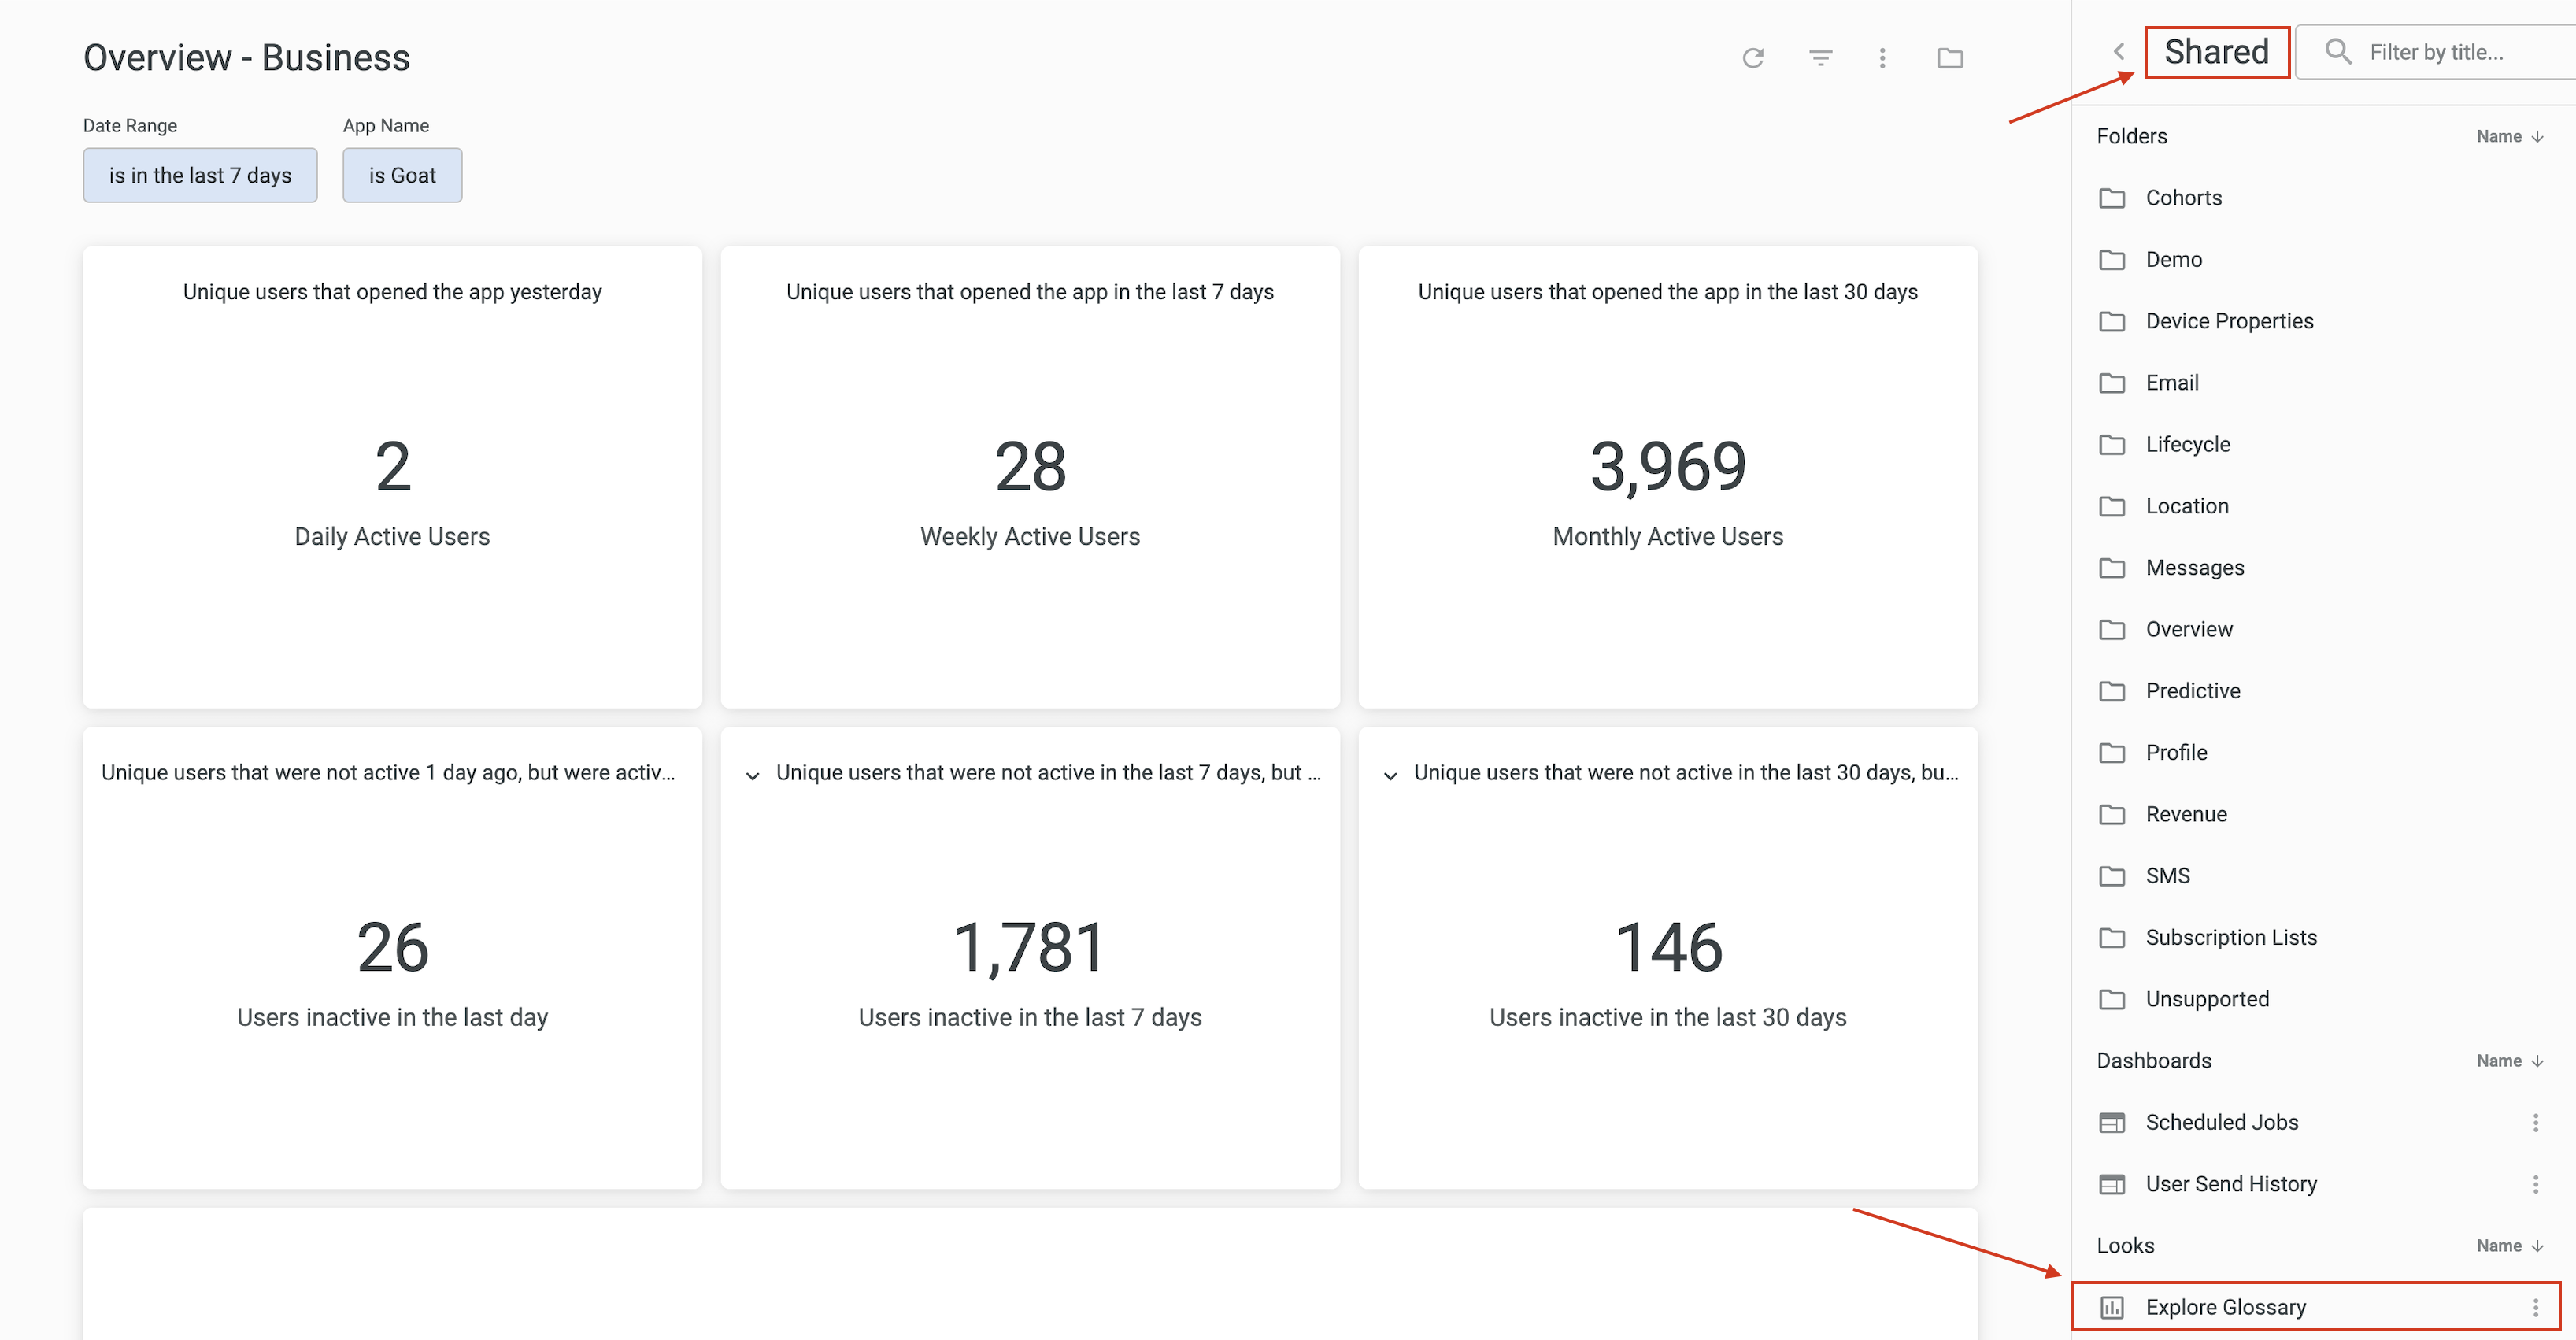Open the App Name filter 'is Goat'

[x=402, y=175]
